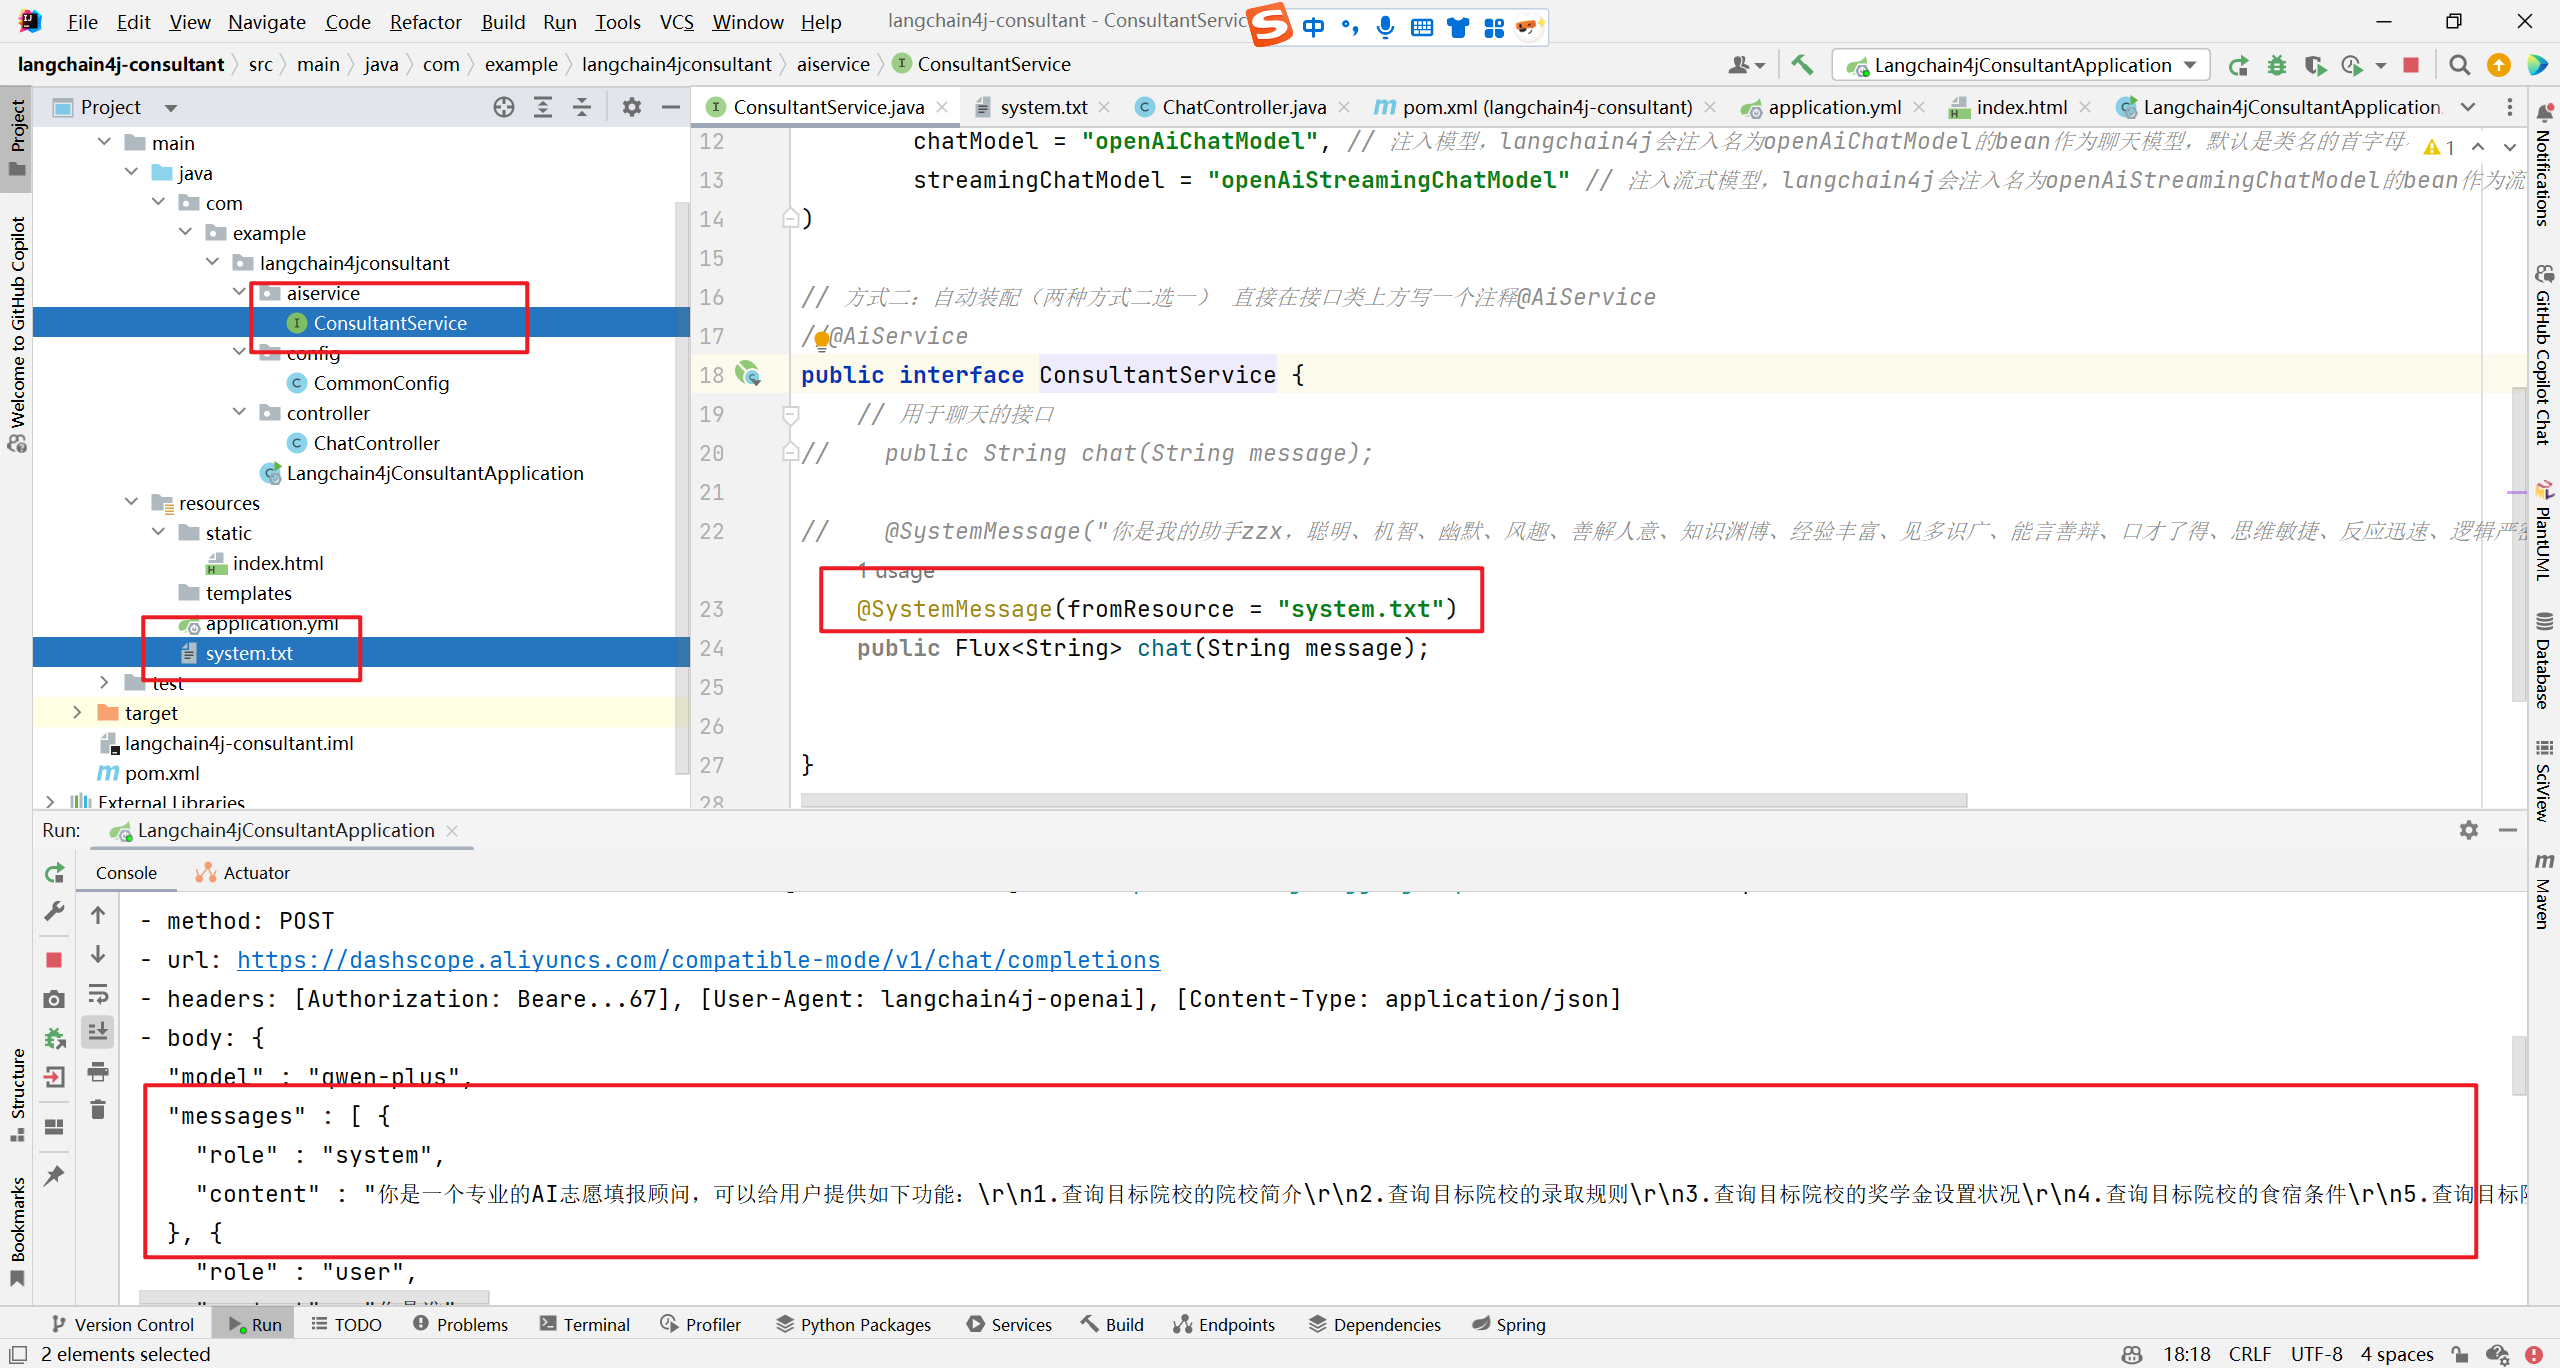Toggle the Pin Tab icon in Run panel
The image size is (2560, 1368).
click(x=55, y=1175)
